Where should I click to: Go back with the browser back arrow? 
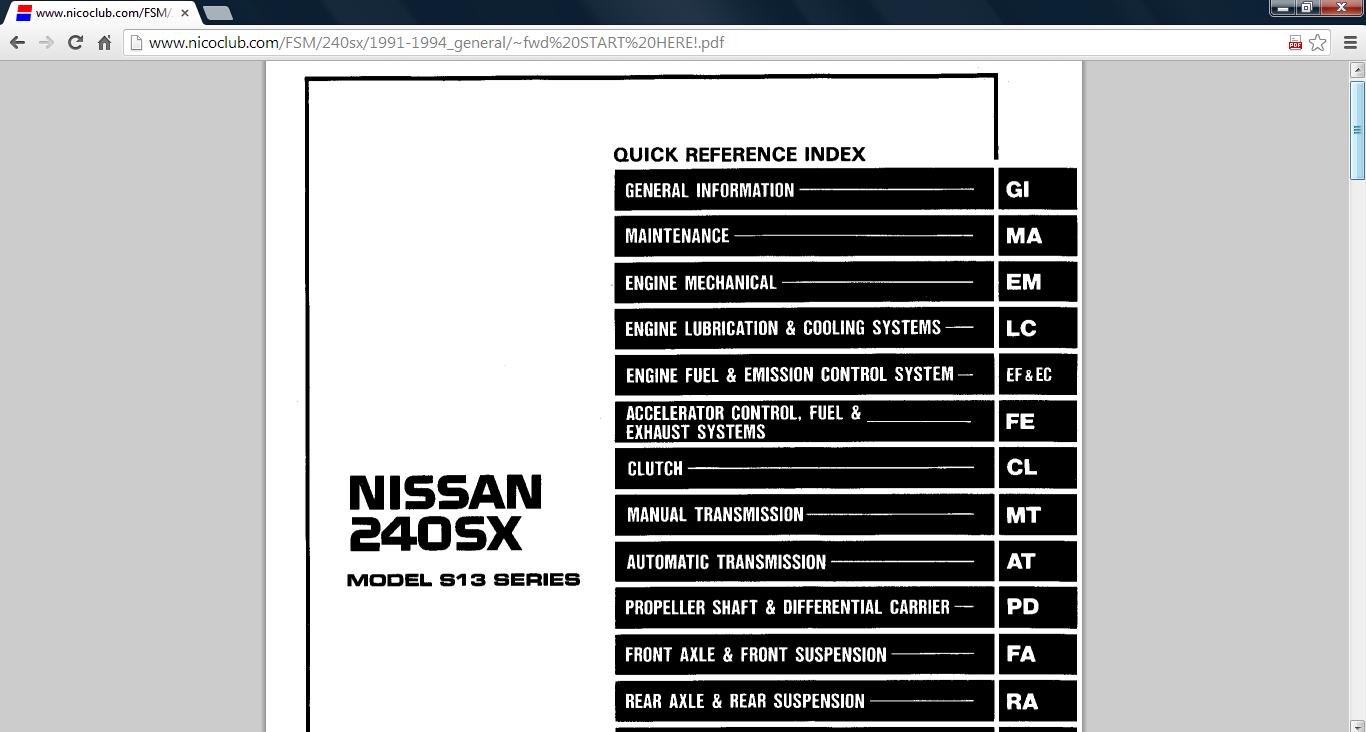[x=17, y=42]
